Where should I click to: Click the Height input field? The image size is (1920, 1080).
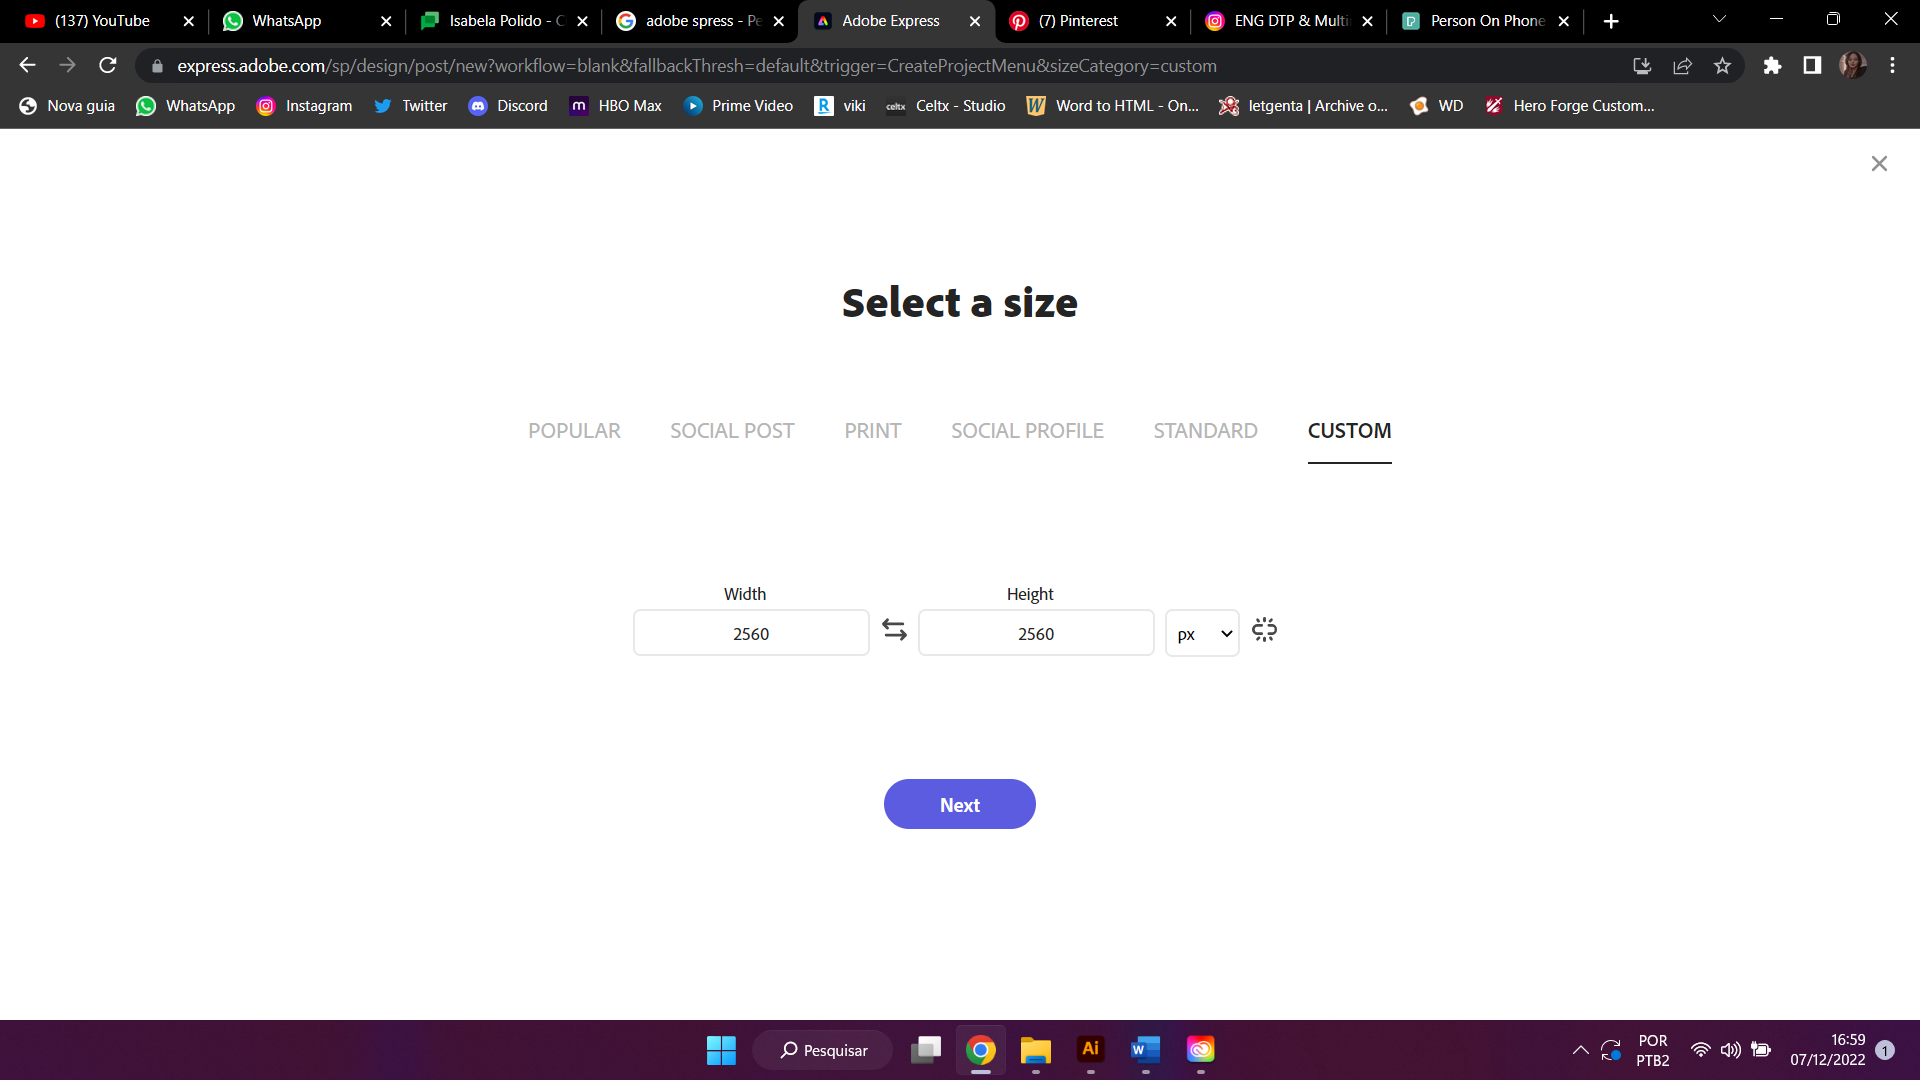tap(1036, 633)
